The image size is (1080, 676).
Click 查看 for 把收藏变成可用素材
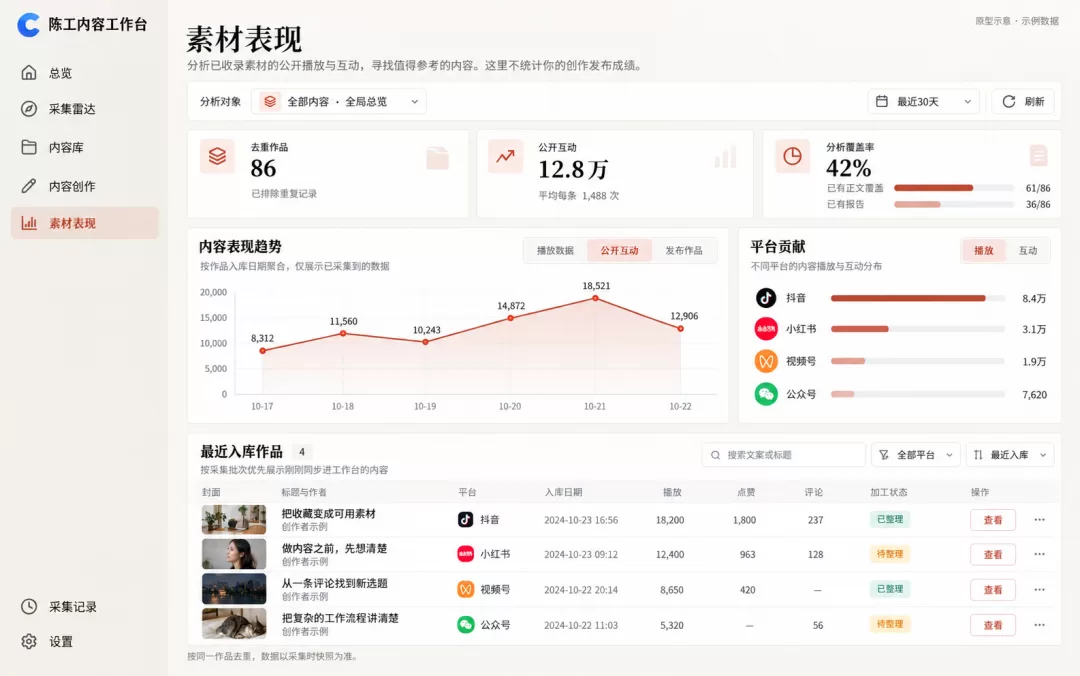pyautogui.click(x=993, y=520)
